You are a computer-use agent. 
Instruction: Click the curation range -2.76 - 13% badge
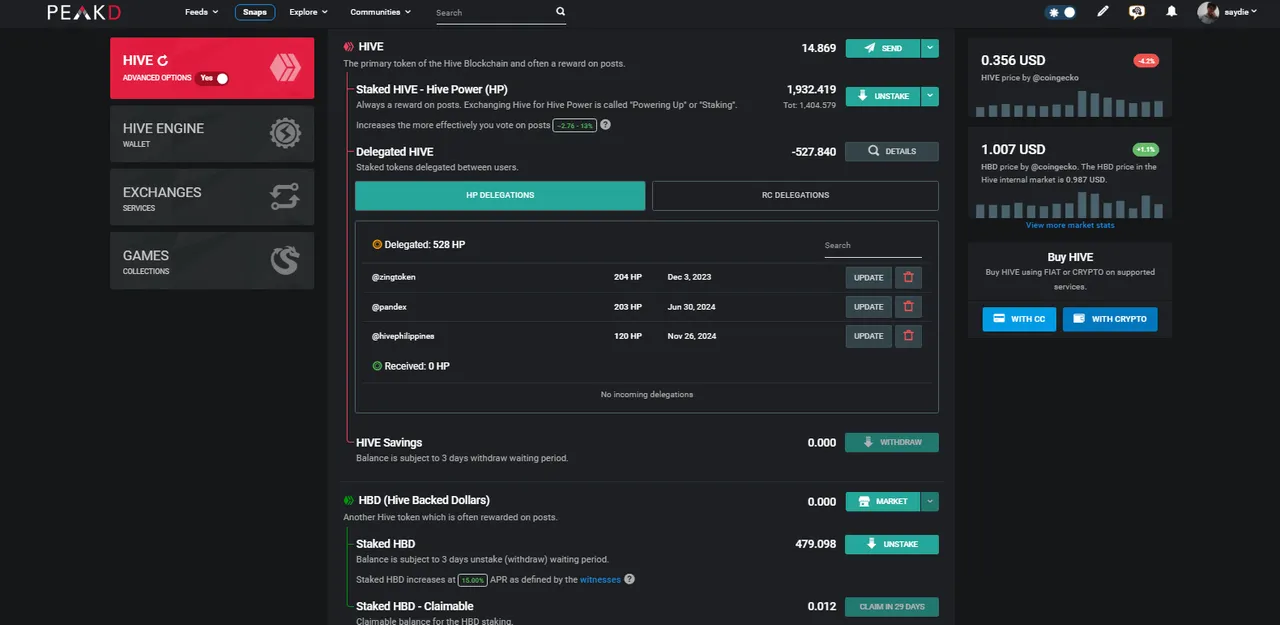click(575, 125)
